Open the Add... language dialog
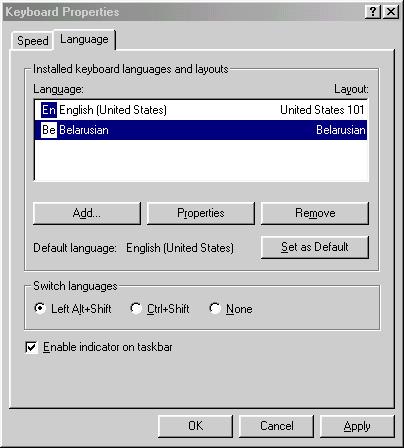The height and width of the screenshot is (448, 404). point(87,213)
